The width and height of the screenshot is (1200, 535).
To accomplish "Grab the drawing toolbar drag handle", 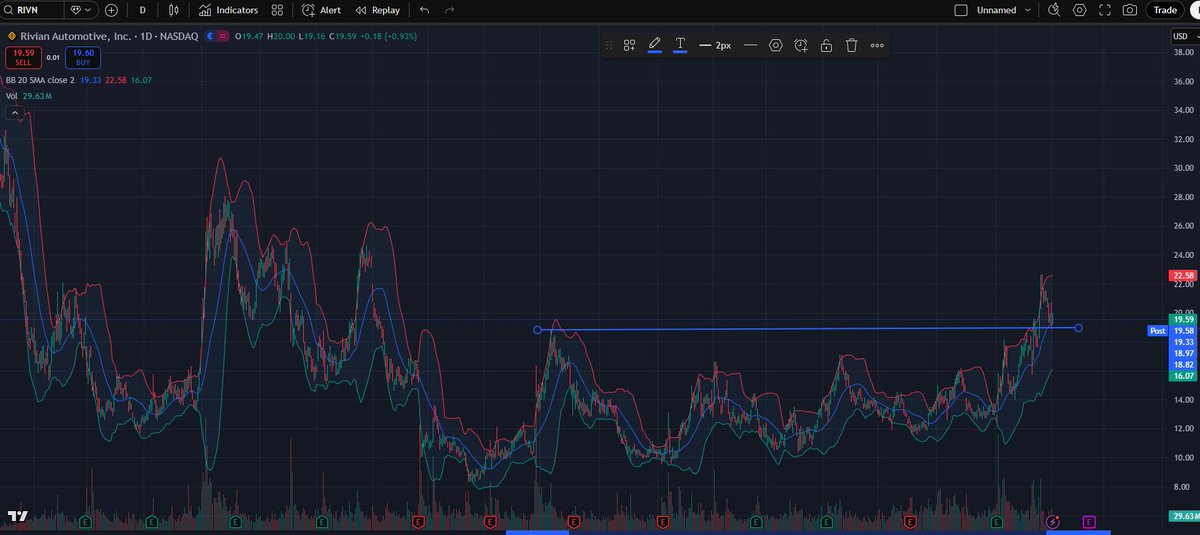I will (x=608, y=45).
